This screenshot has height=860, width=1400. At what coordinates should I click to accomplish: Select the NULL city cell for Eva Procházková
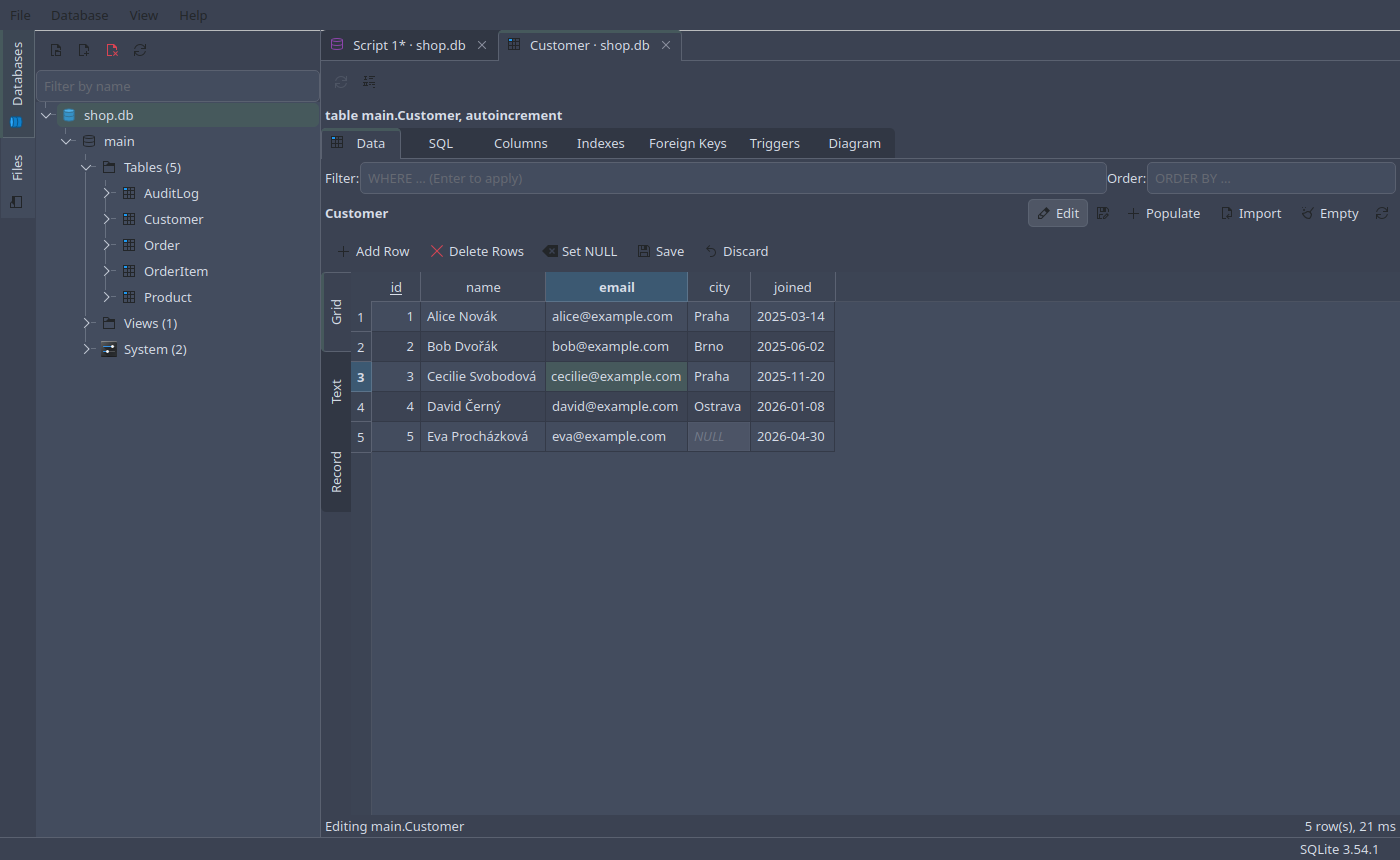[719, 436]
